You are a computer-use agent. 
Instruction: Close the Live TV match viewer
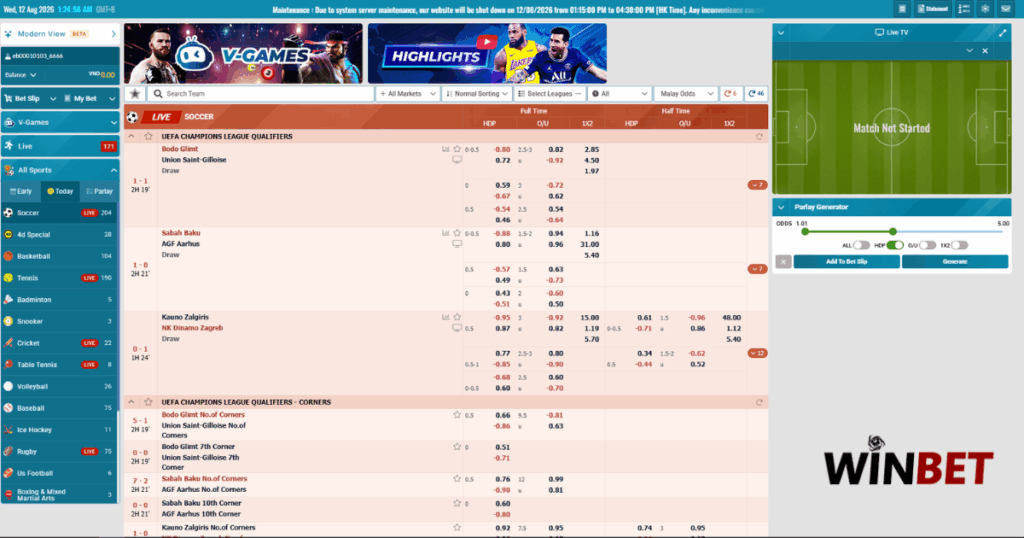point(985,51)
